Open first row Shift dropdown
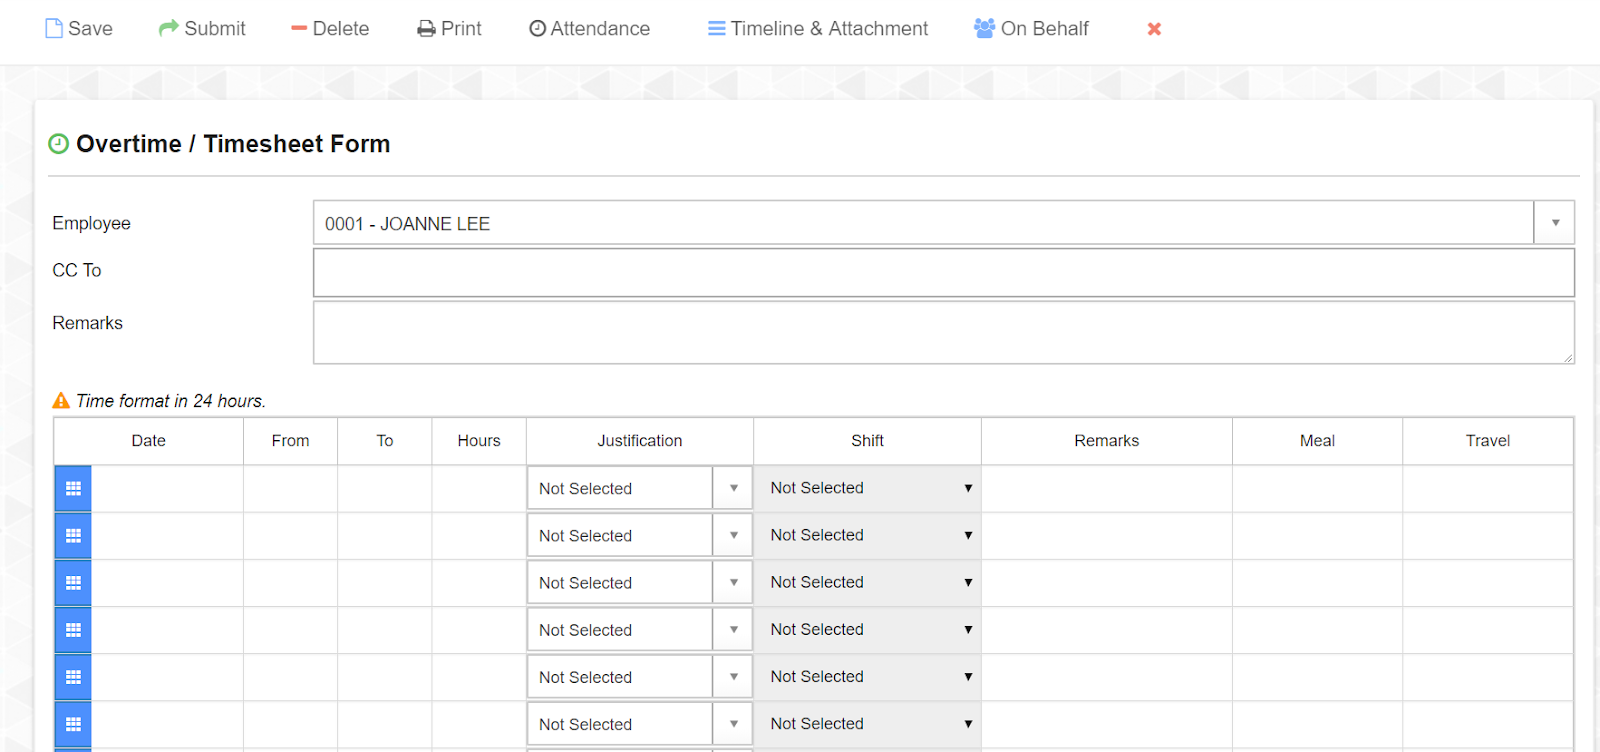Image resolution: width=1600 pixels, height=752 pixels. [867, 488]
